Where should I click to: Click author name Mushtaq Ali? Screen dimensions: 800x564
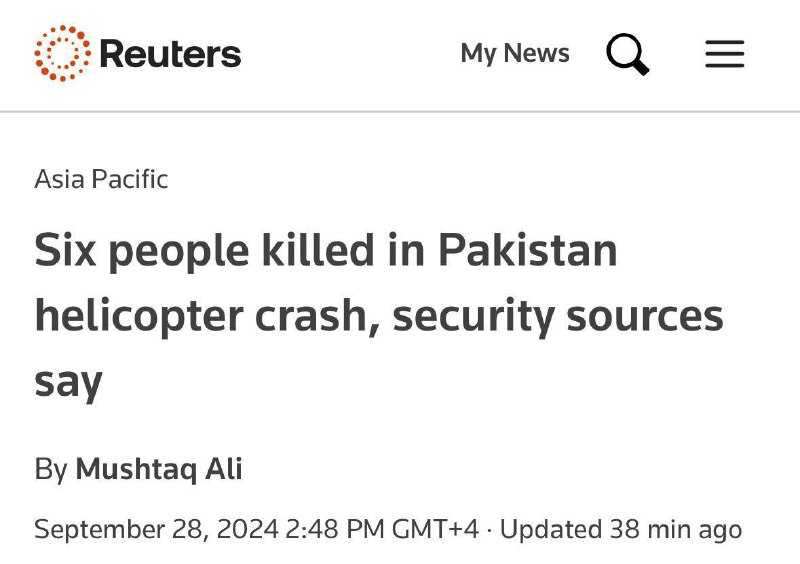(x=159, y=468)
